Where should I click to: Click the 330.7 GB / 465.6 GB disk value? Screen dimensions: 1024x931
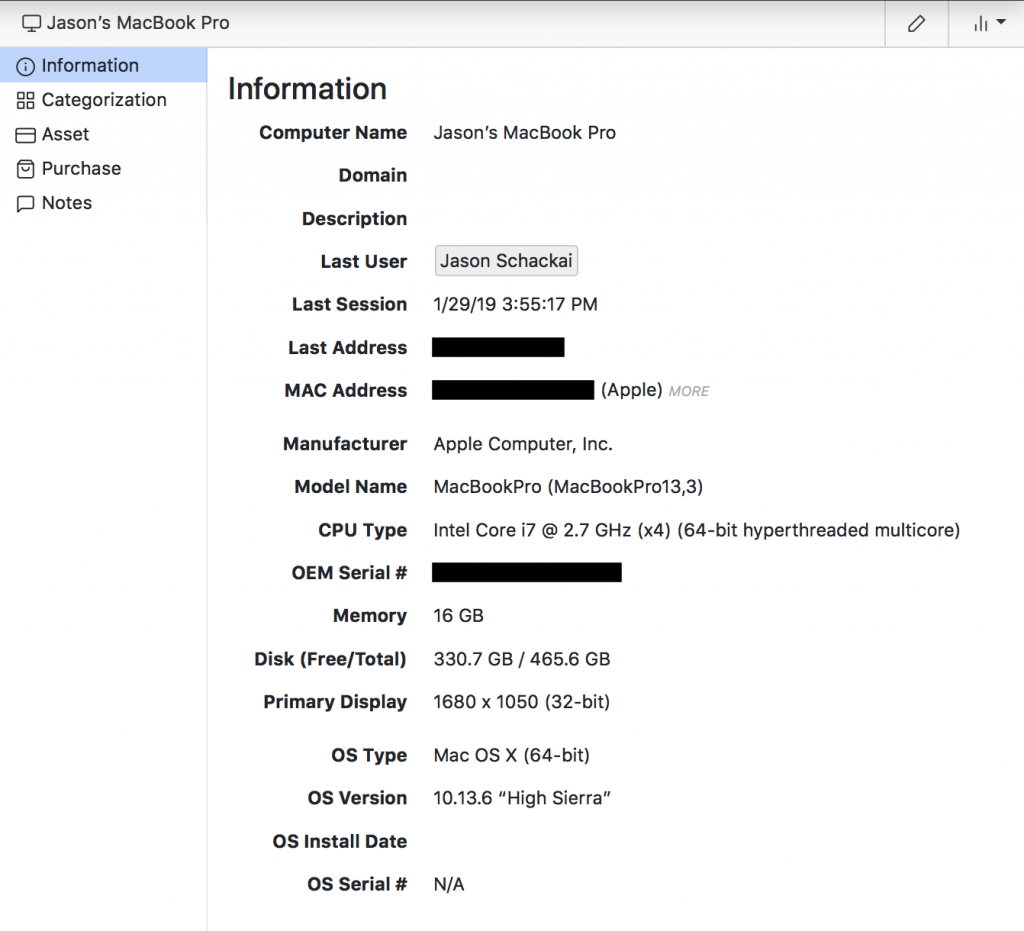click(522, 659)
